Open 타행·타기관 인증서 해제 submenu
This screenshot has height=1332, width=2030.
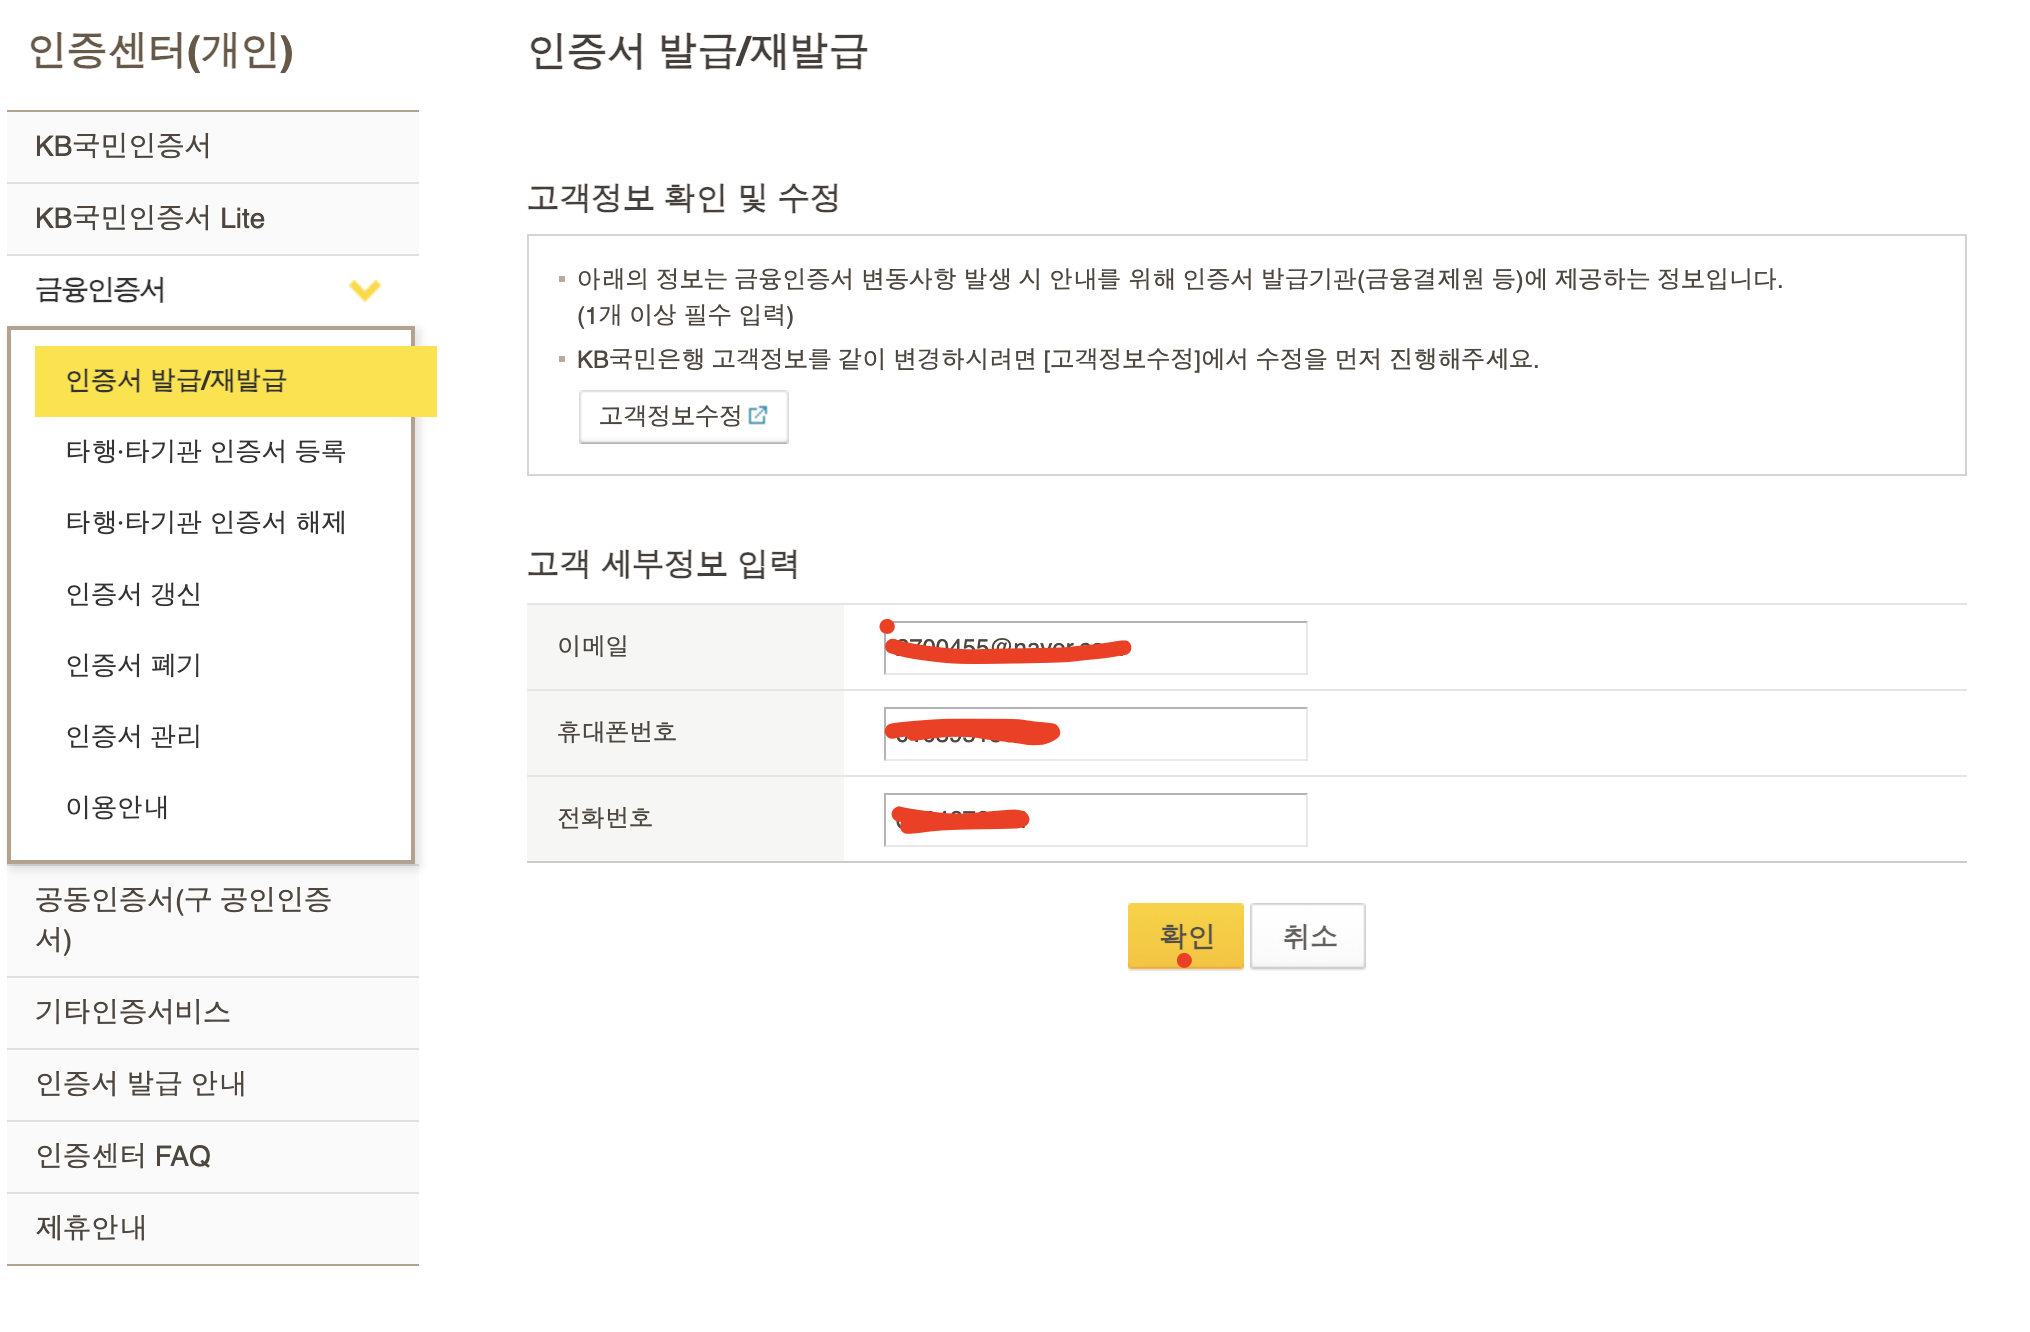pos(205,522)
